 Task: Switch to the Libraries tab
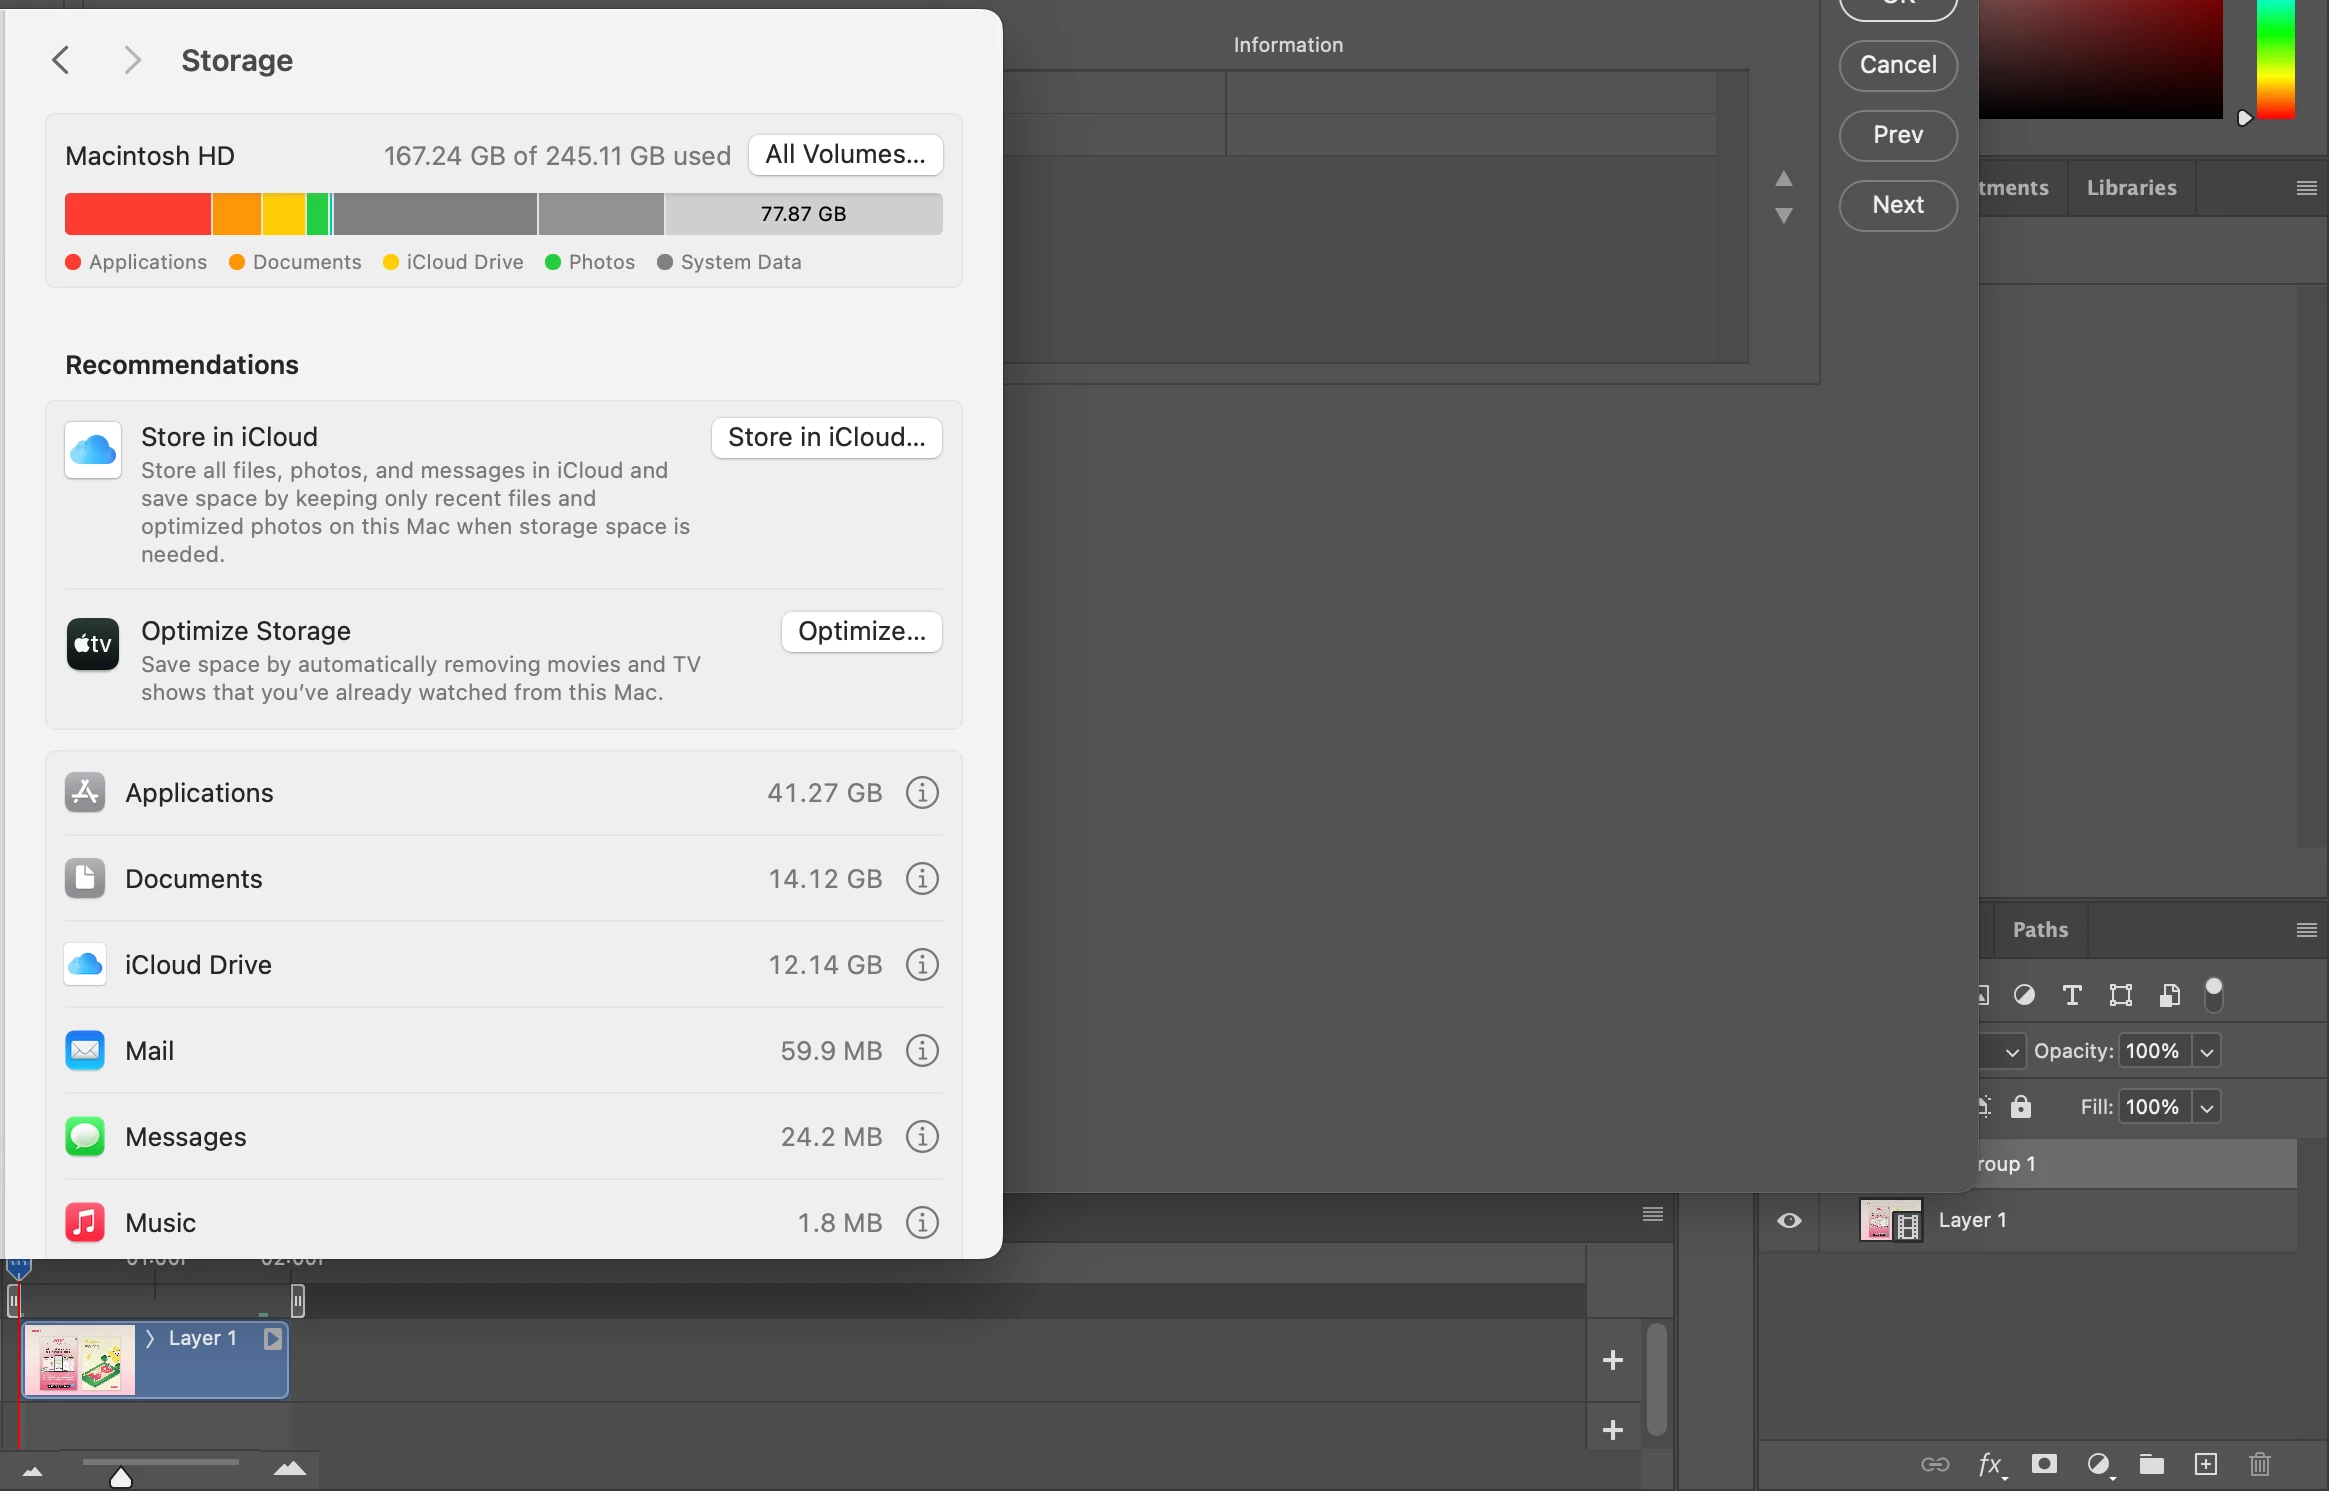coord(2131,188)
